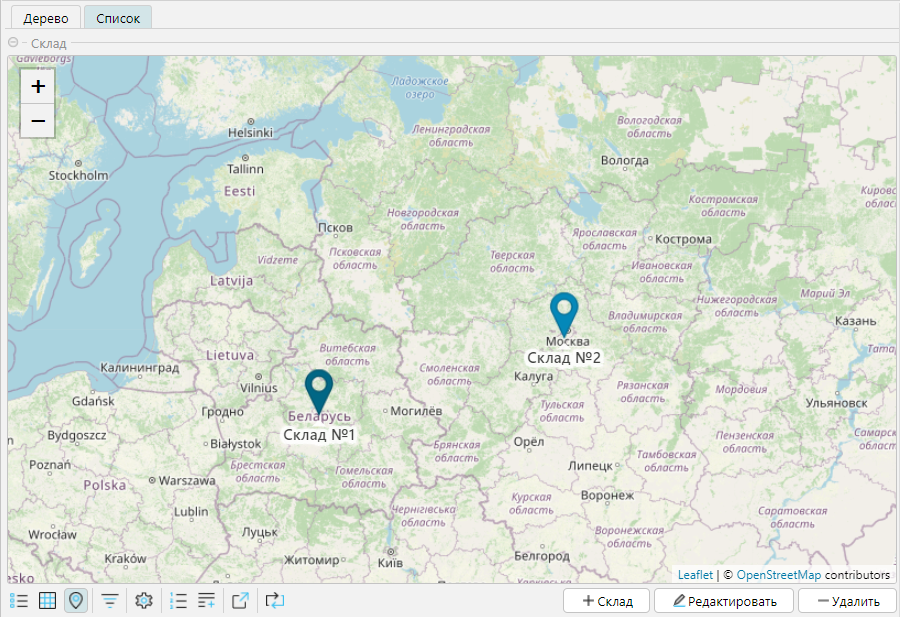The height and width of the screenshot is (617, 900).
Task: Click the add-lines list icon
Action: [207, 601]
